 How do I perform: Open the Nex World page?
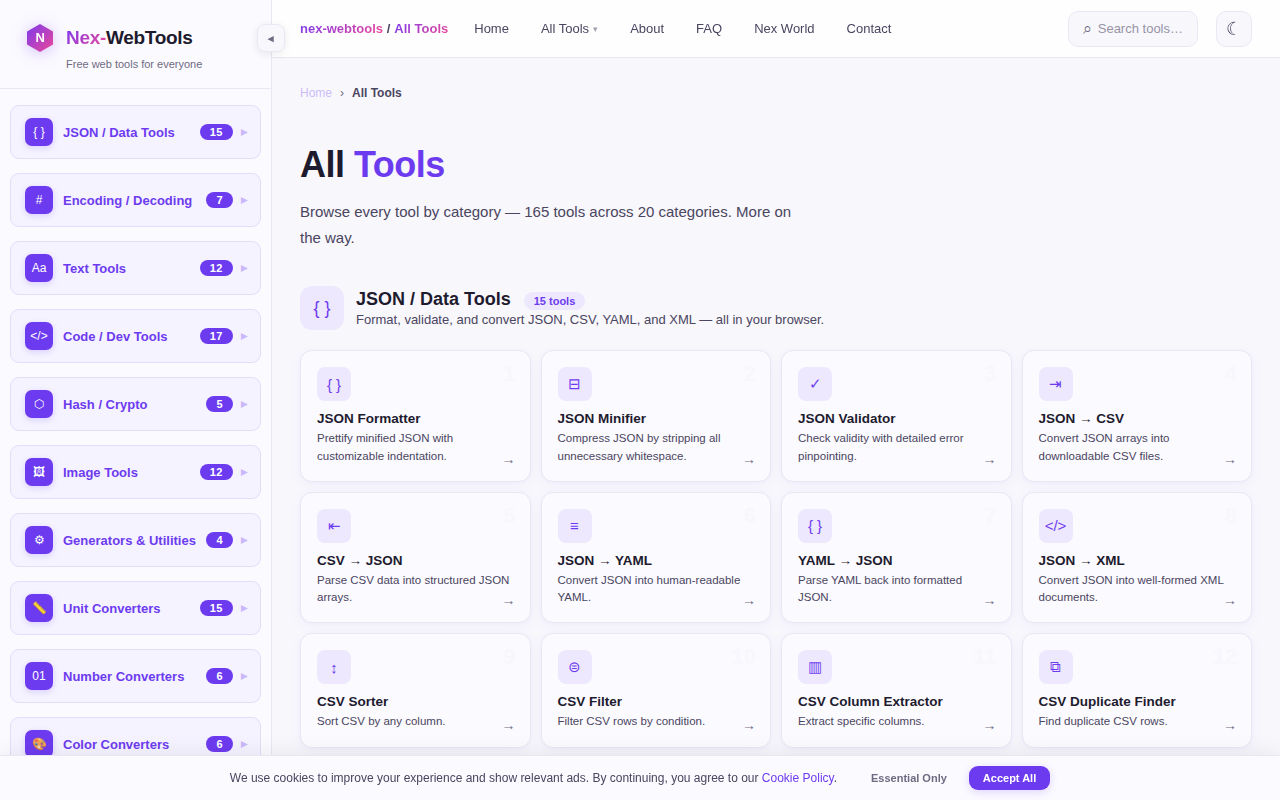tap(784, 29)
